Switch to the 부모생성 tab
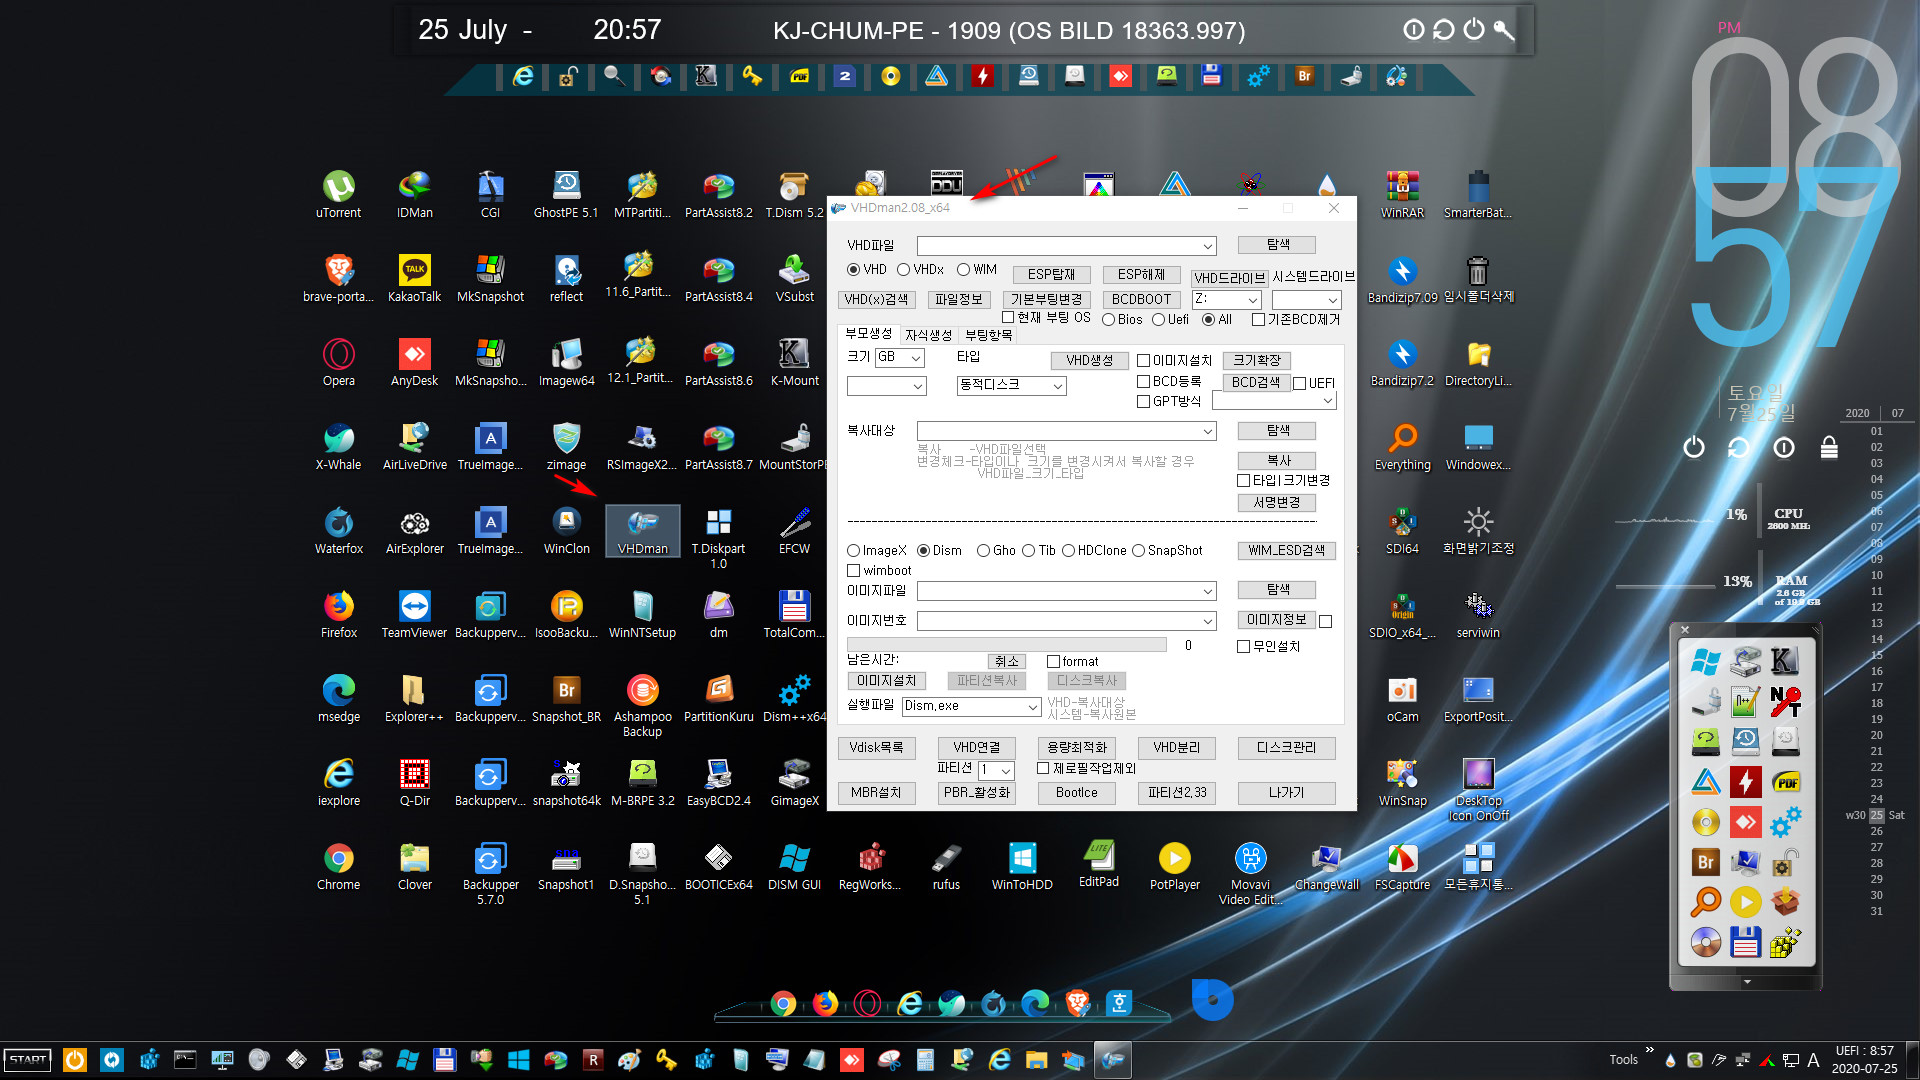The width and height of the screenshot is (1920, 1080). coord(868,334)
